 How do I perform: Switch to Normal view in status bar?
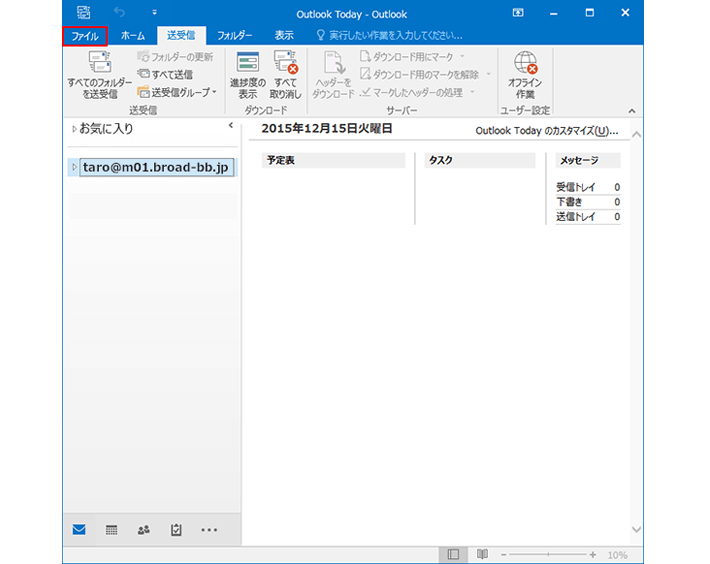pos(453,554)
